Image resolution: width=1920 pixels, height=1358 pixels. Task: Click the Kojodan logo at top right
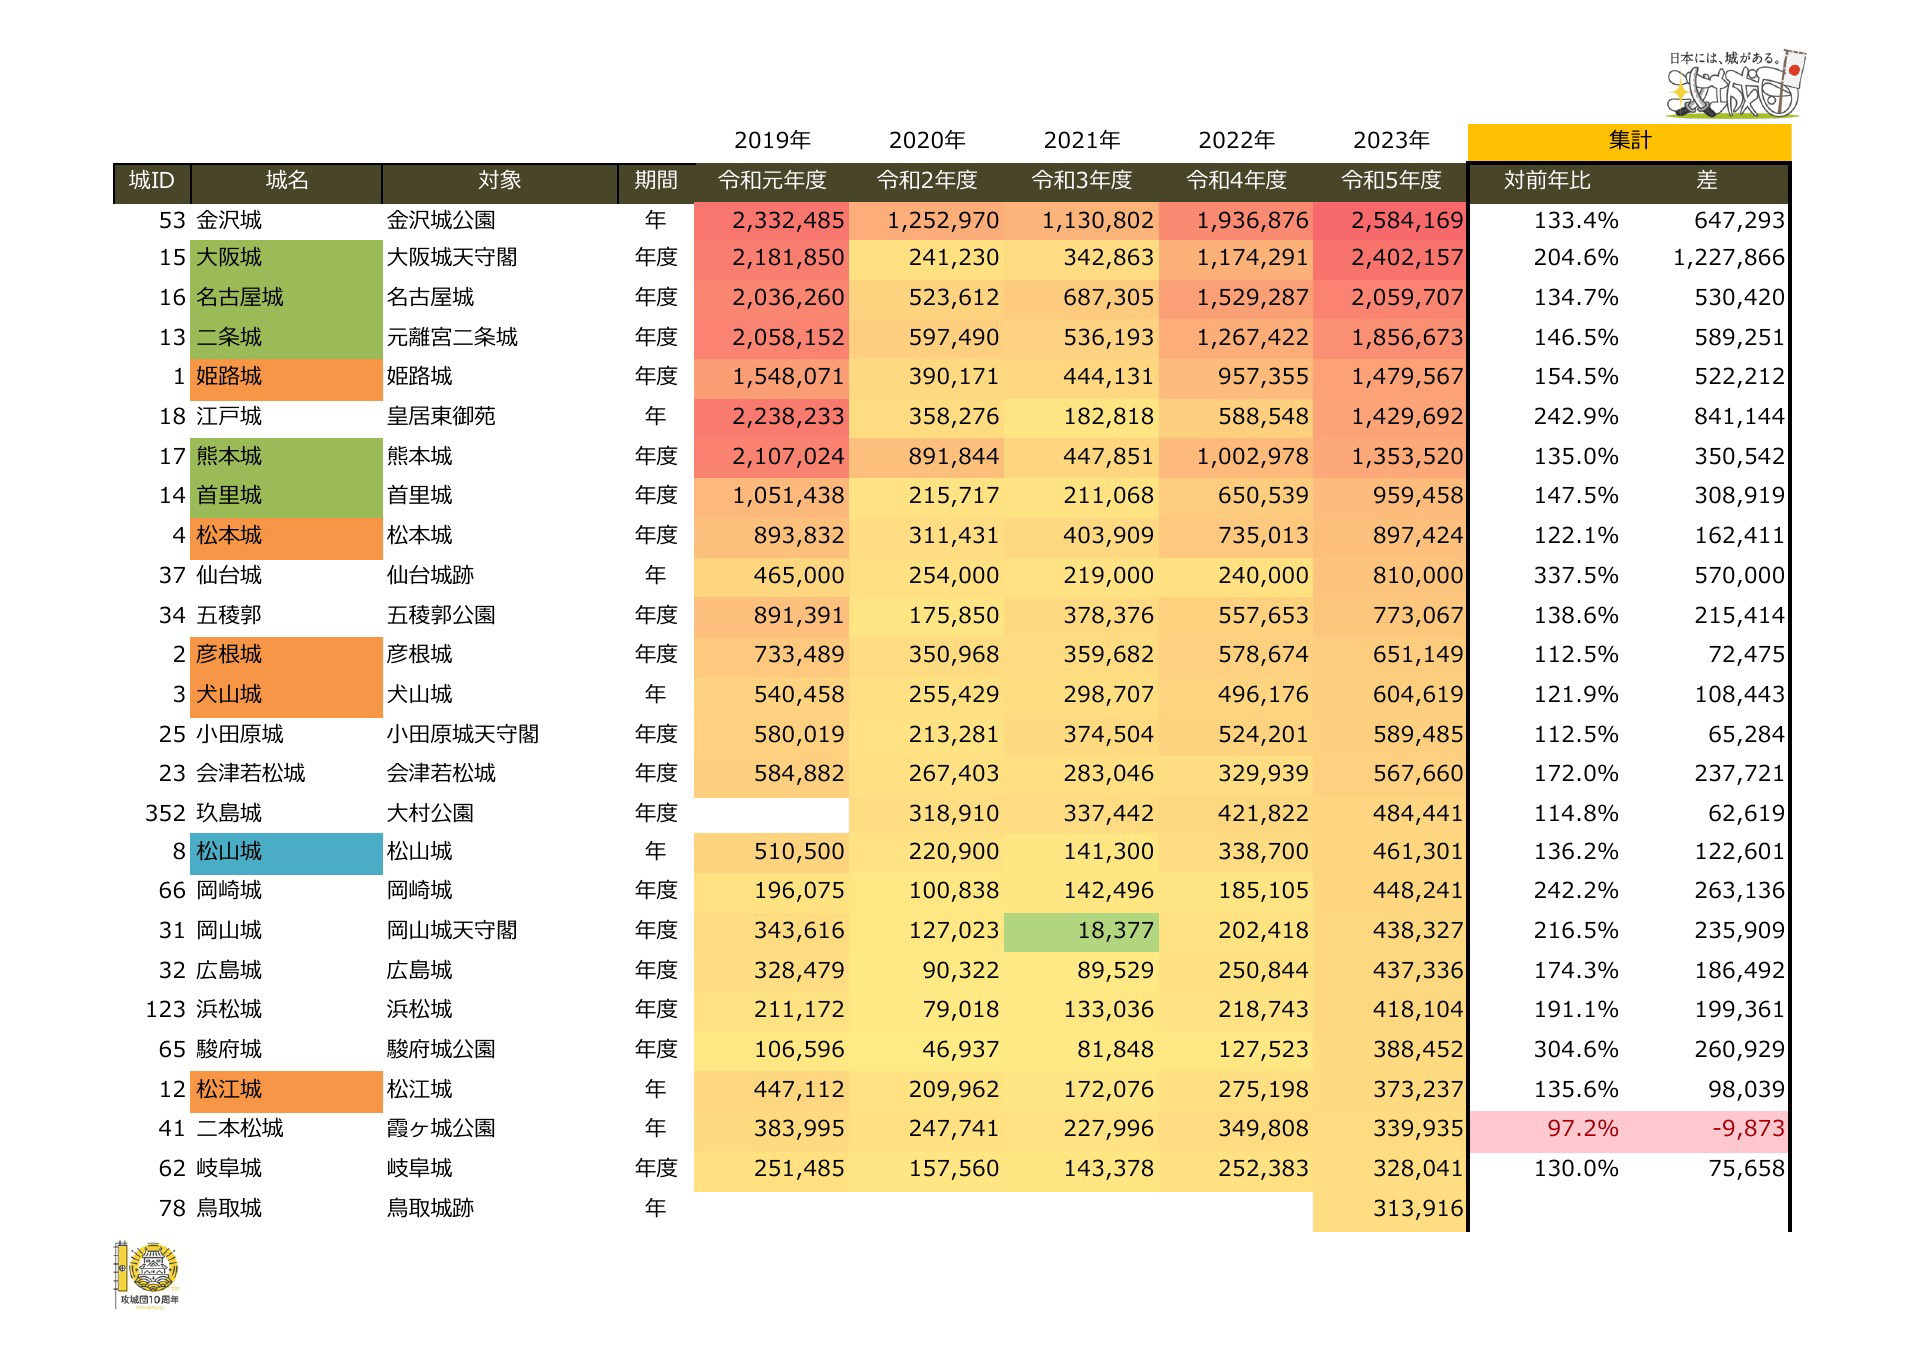[1737, 86]
